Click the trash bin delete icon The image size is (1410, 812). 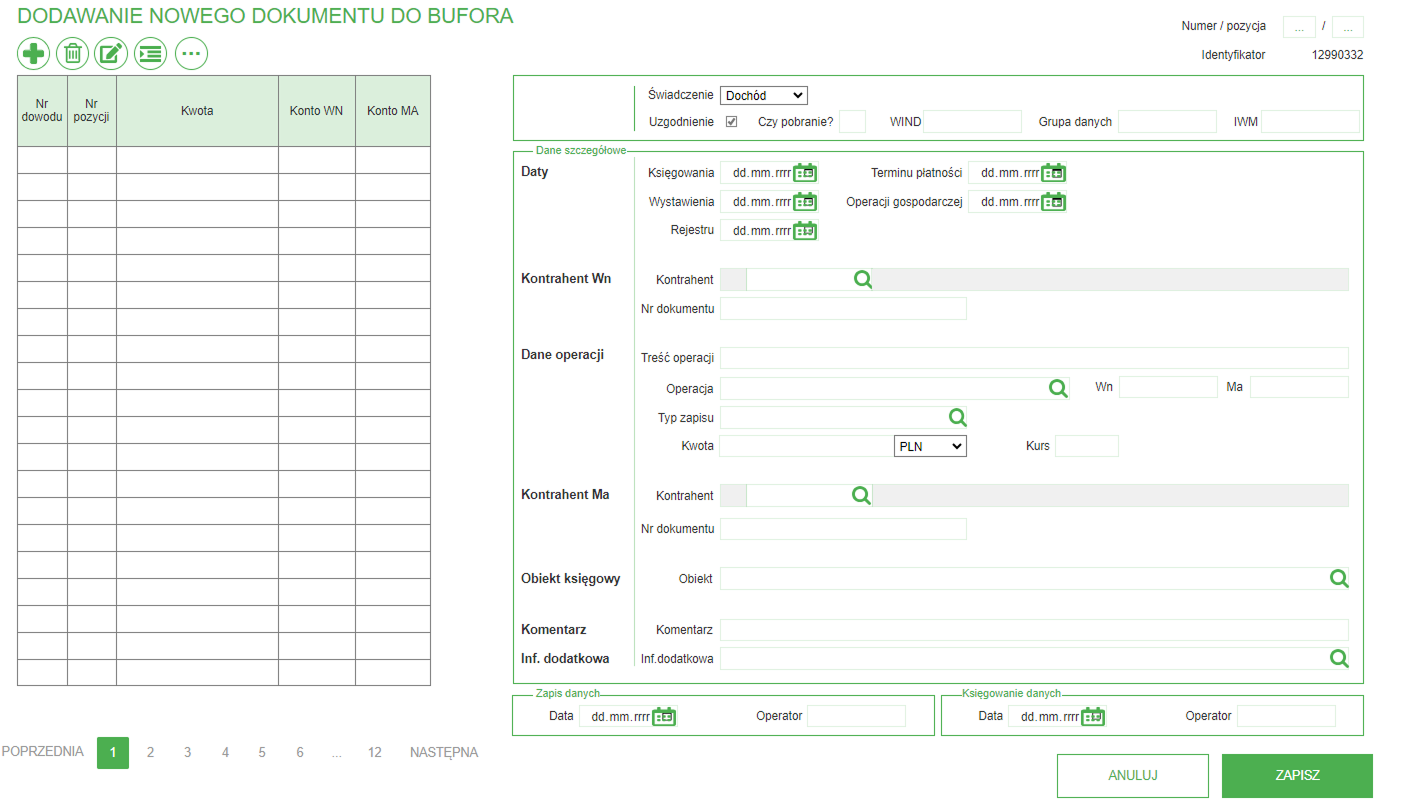[x=73, y=54]
